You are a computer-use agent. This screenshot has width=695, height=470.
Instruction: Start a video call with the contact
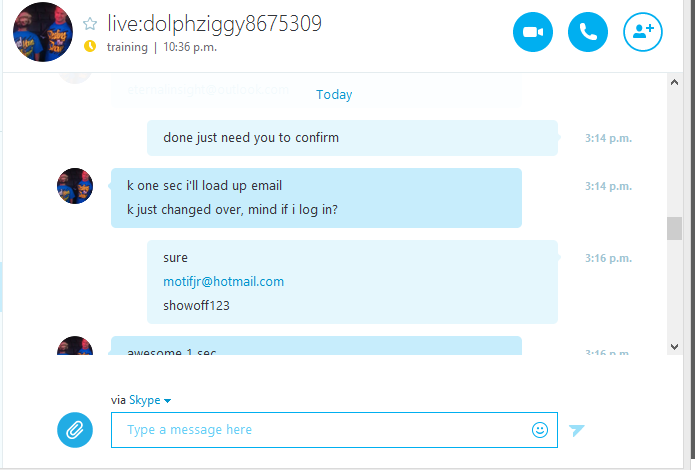point(533,32)
